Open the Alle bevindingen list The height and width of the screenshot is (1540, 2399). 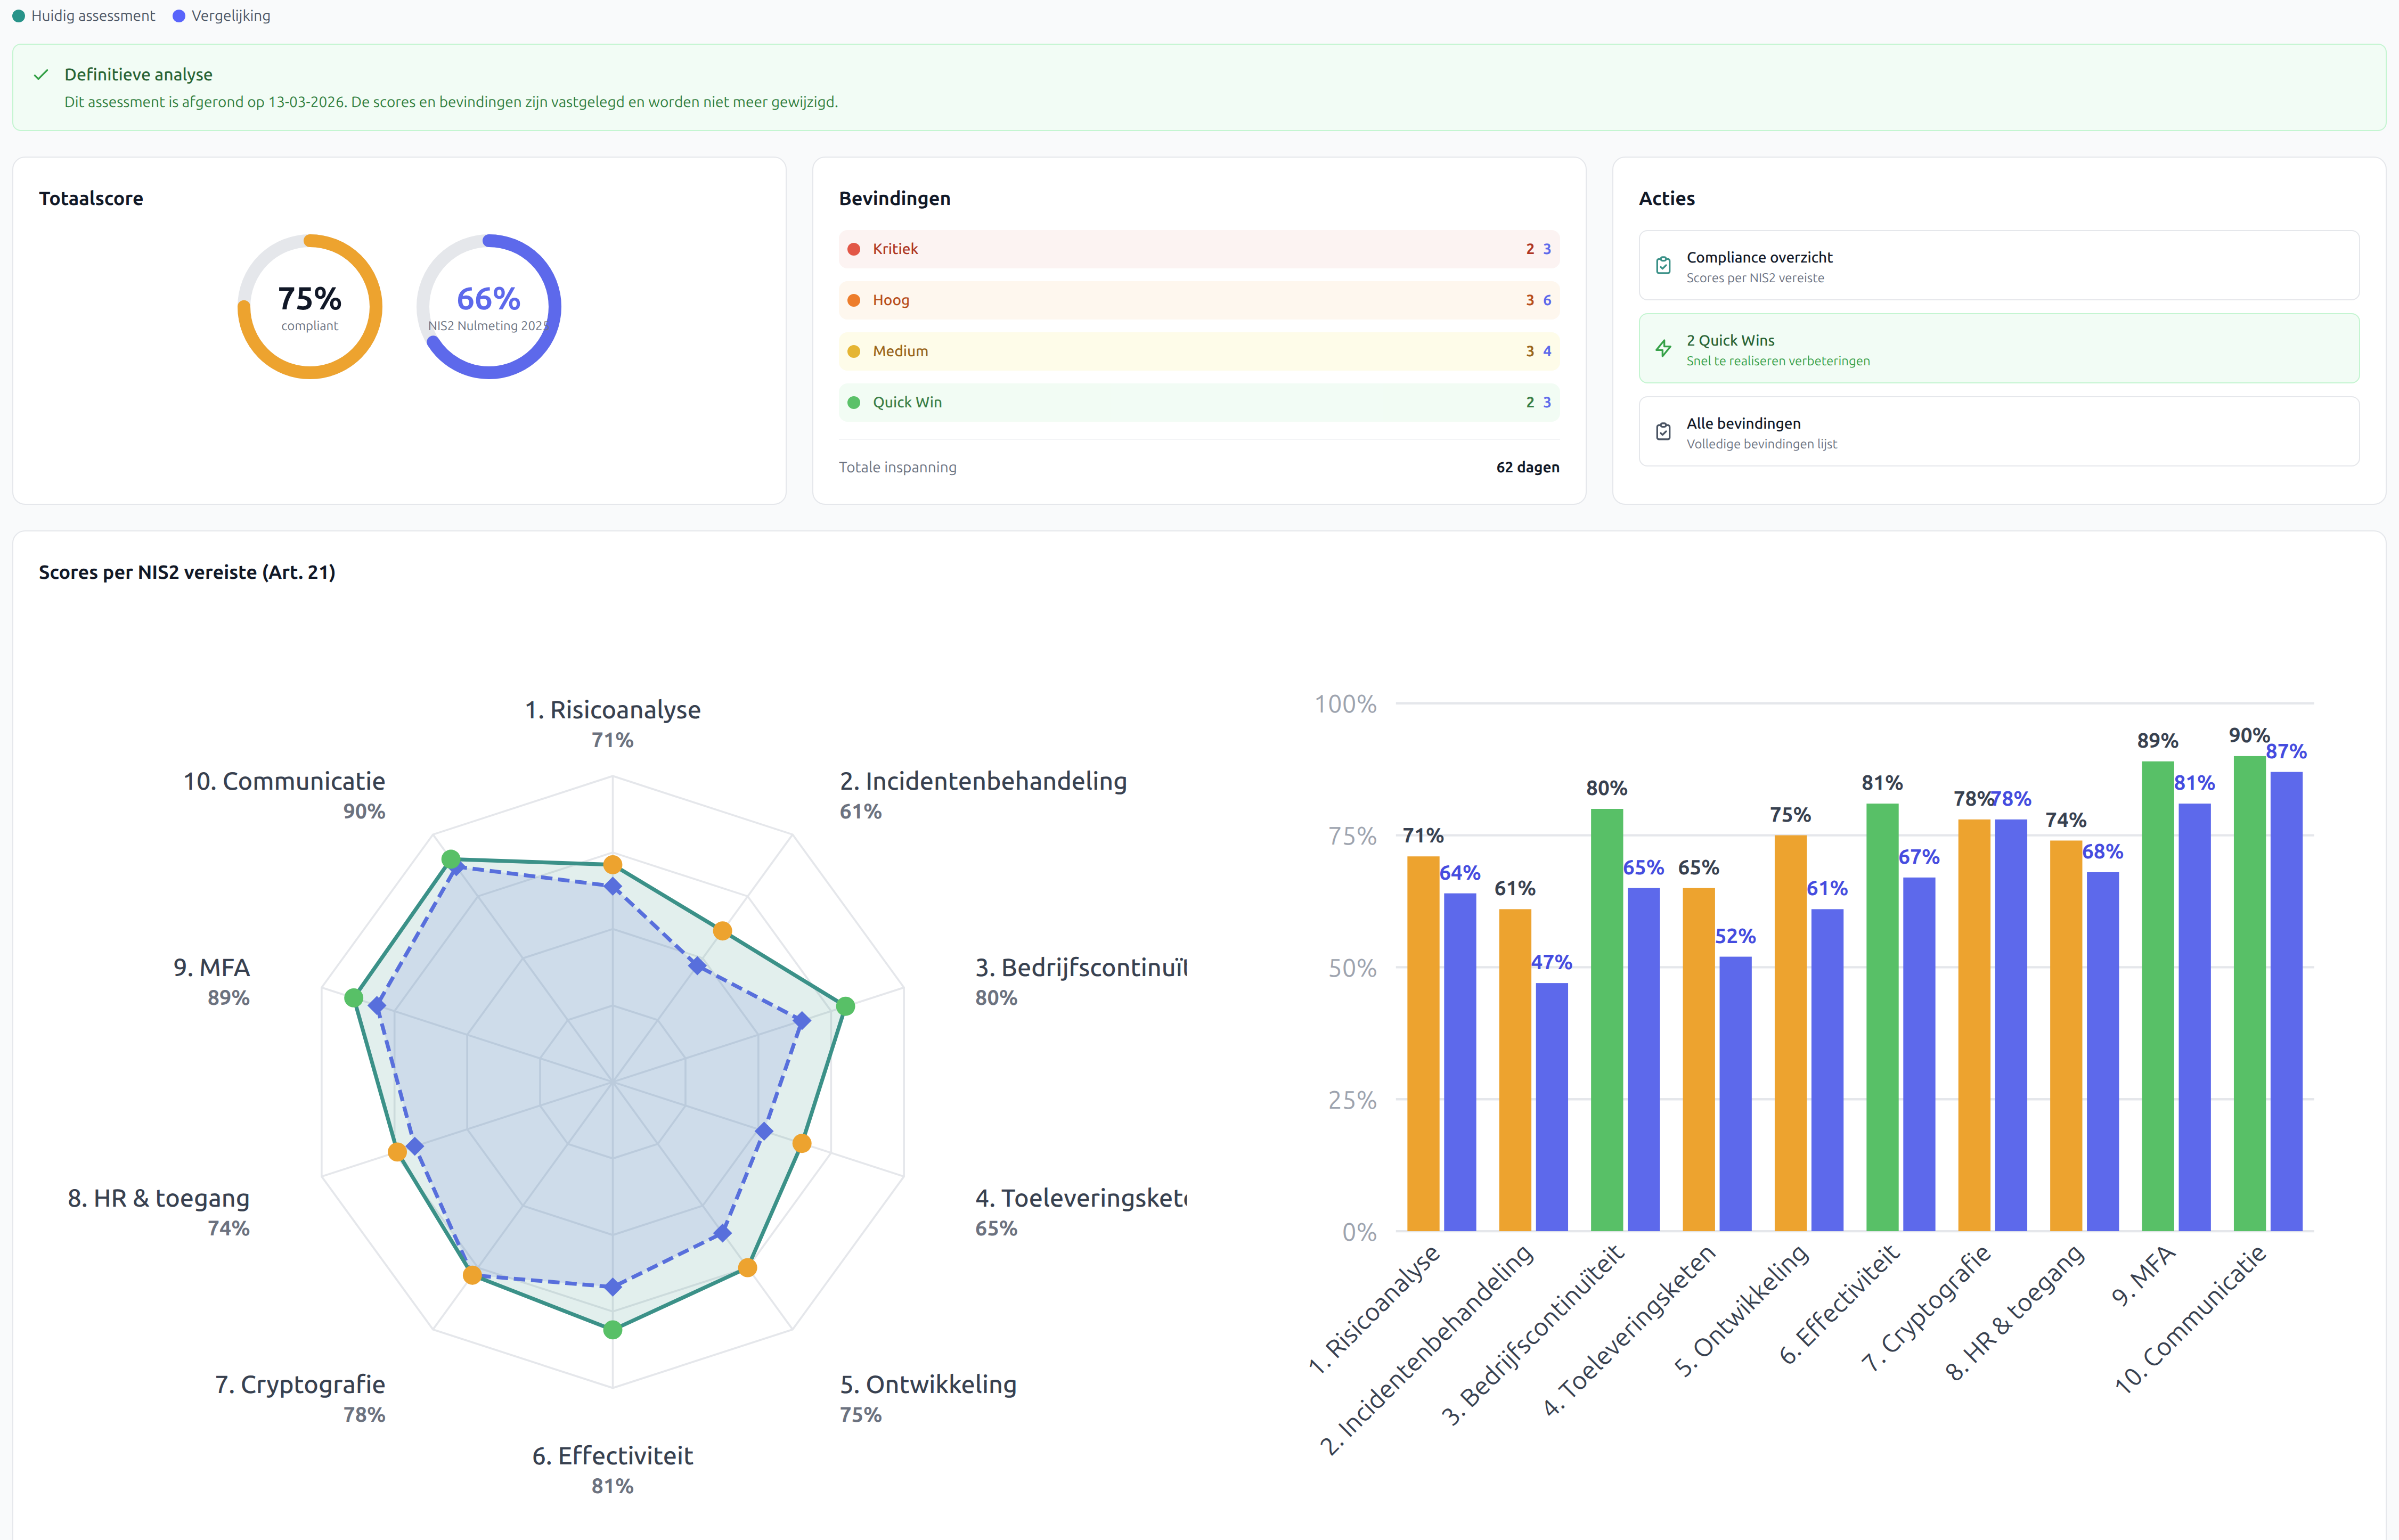[x=1998, y=432]
